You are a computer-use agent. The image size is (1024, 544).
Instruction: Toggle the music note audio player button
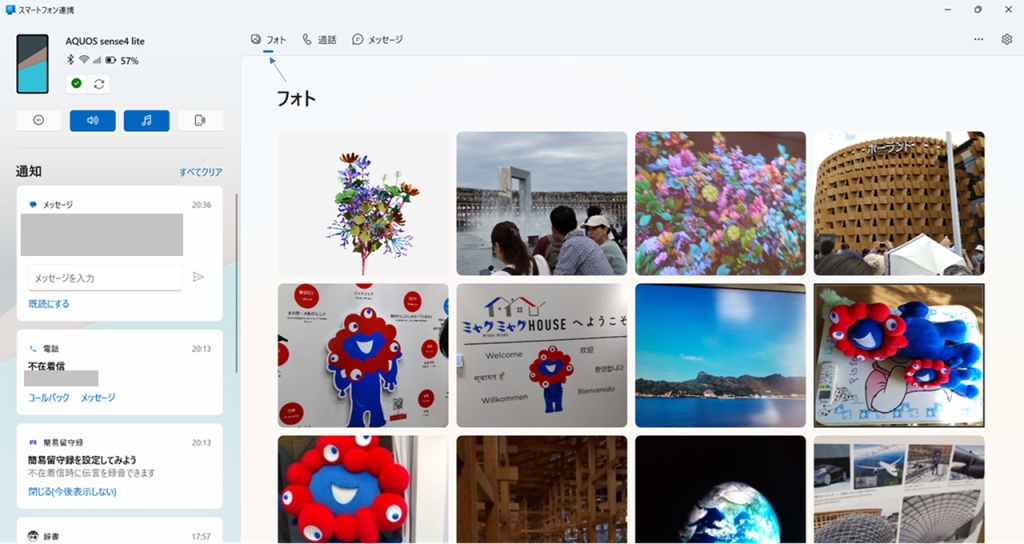click(146, 120)
